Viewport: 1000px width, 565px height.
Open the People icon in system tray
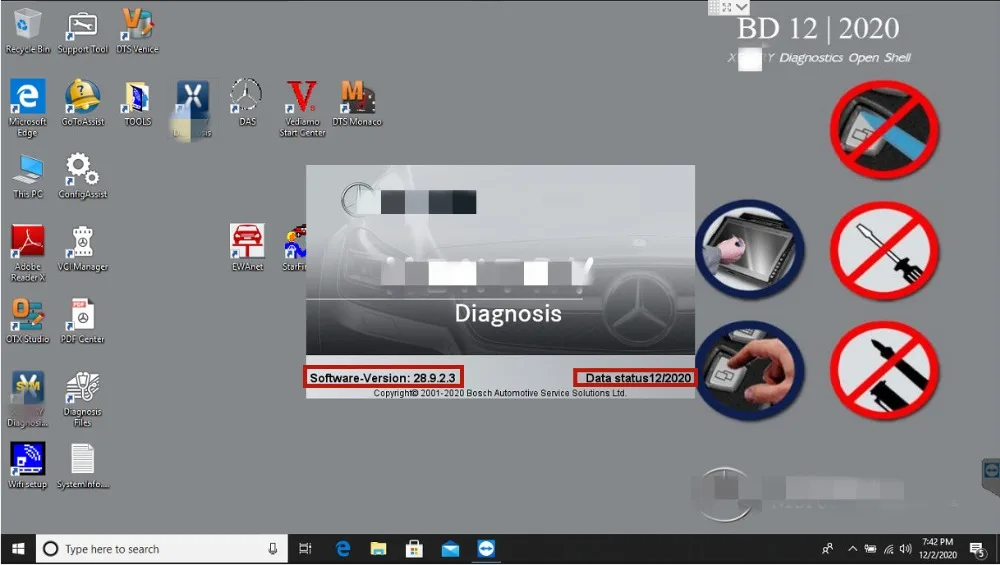828,549
